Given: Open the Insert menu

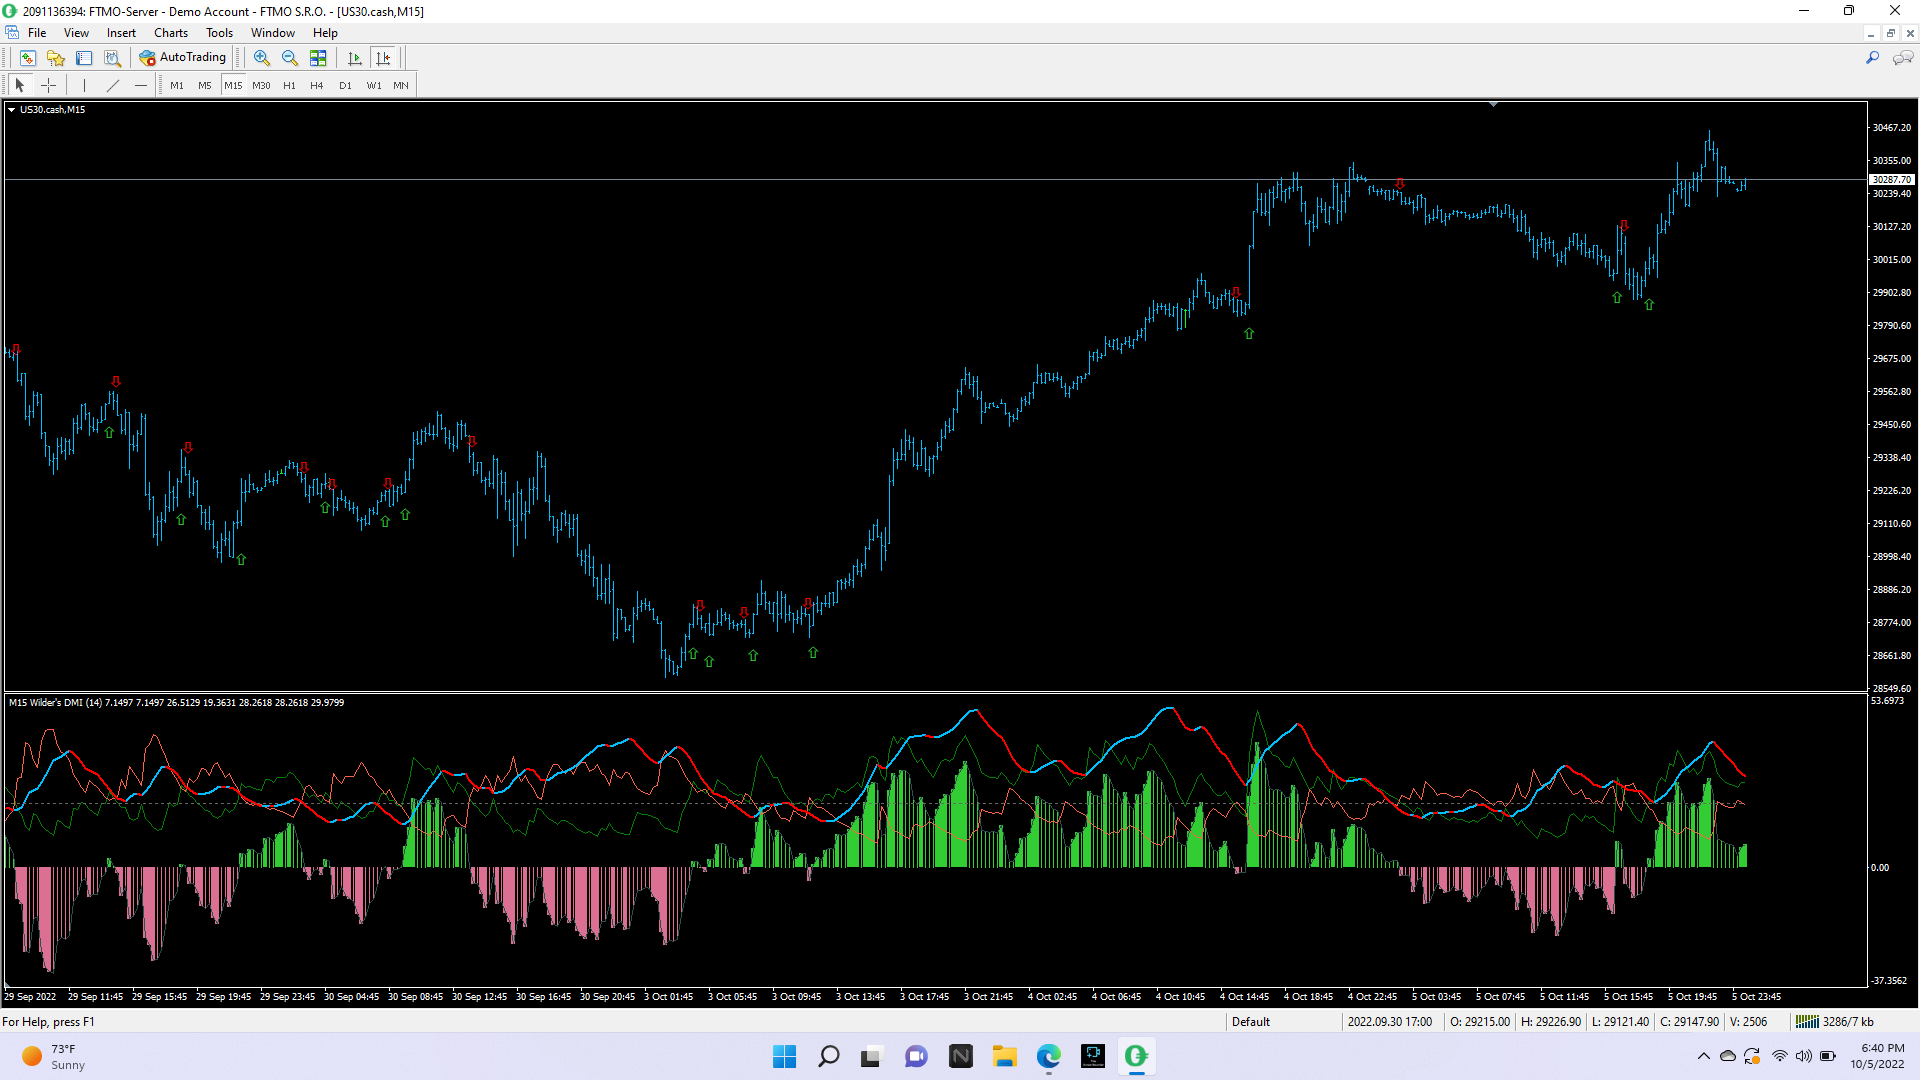Looking at the screenshot, I should [x=121, y=33].
